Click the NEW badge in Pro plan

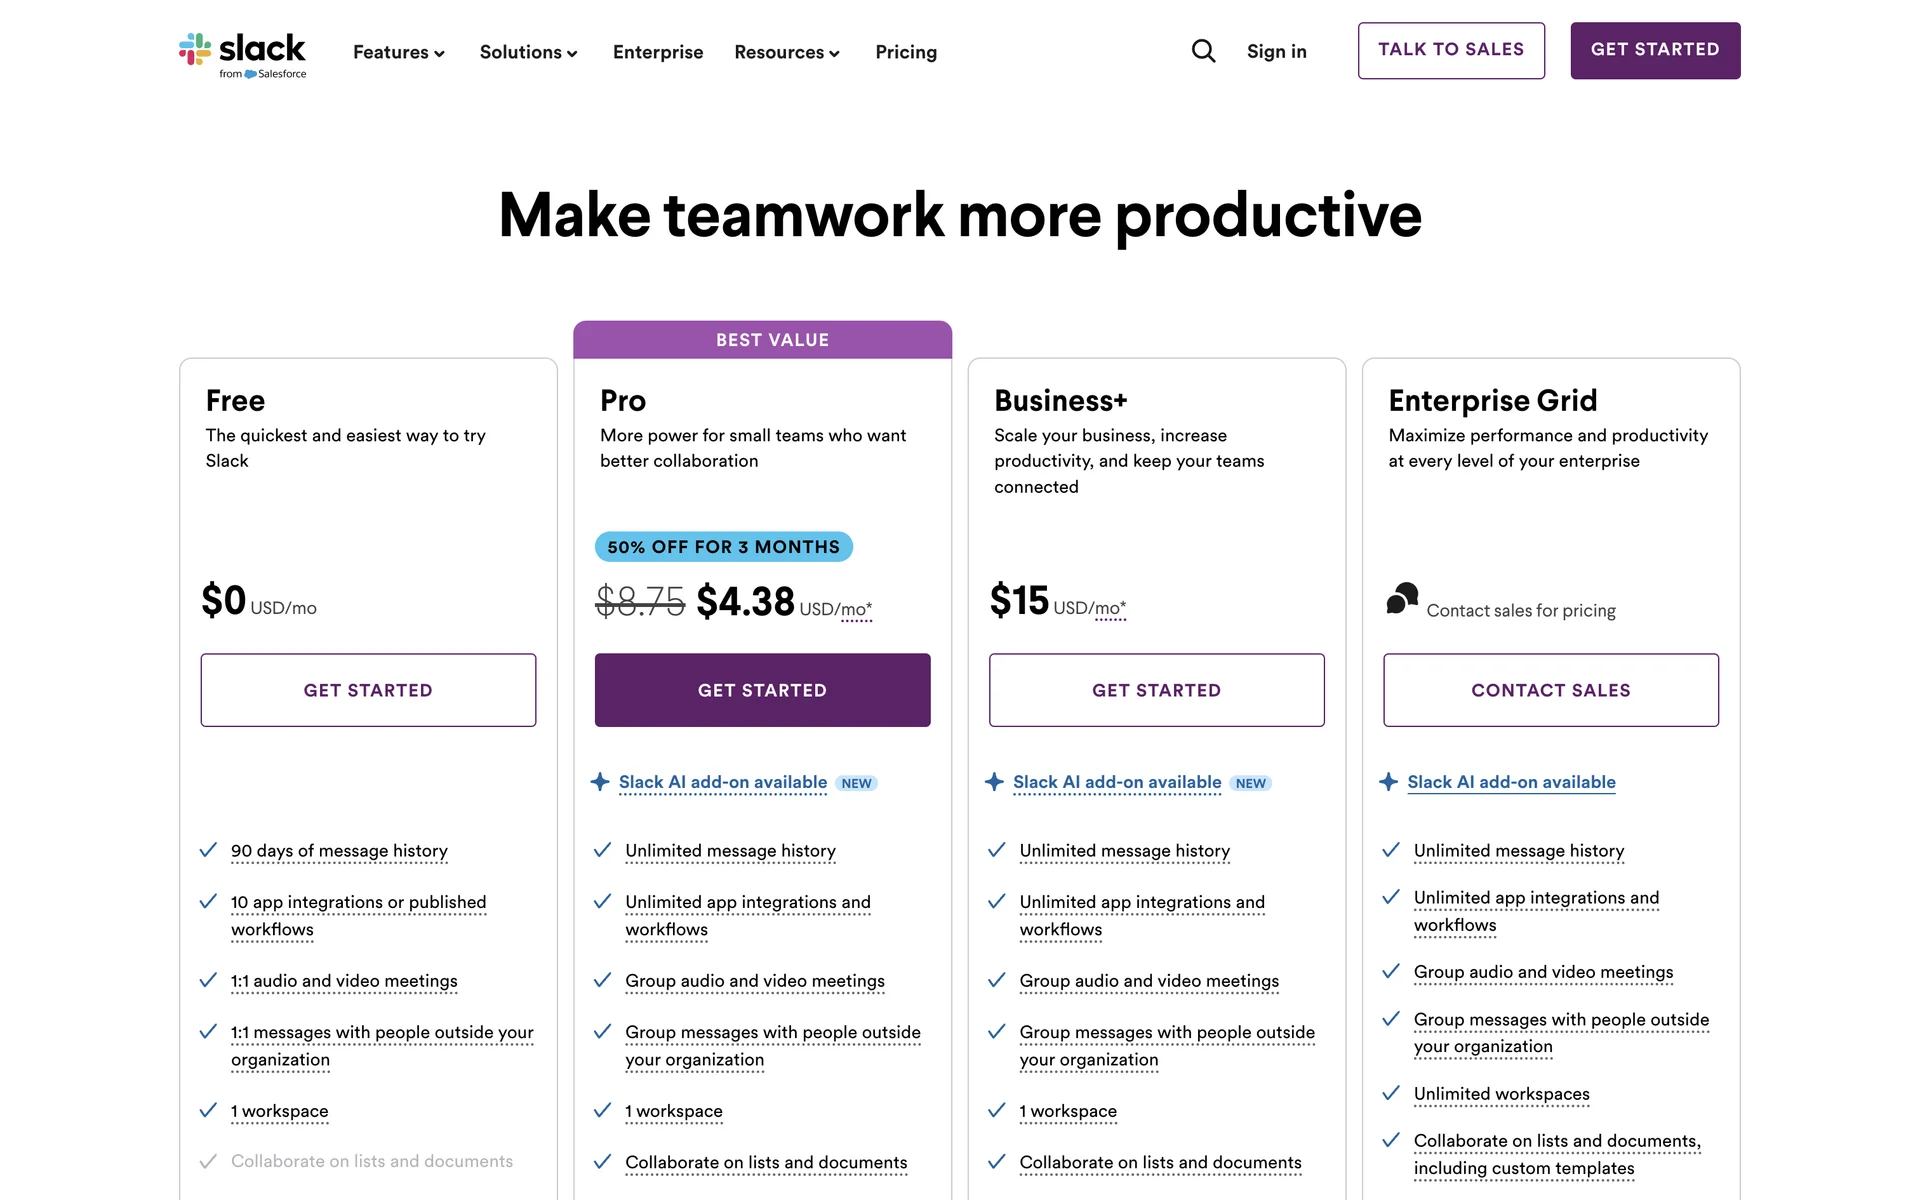(856, 783)
